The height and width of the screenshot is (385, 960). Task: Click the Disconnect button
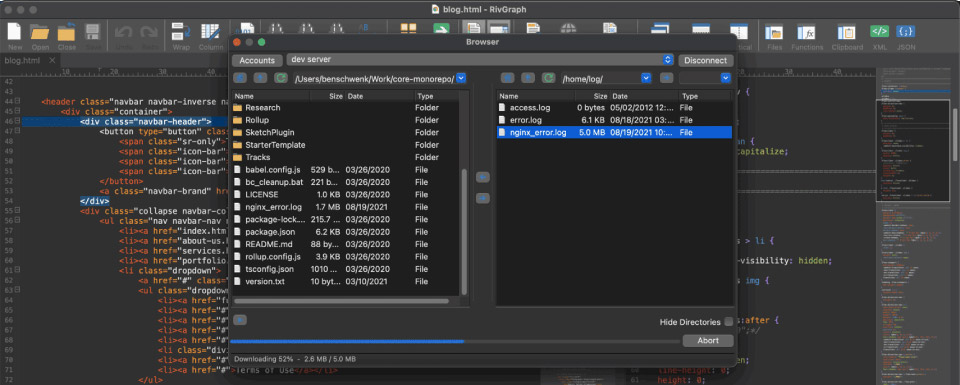coord(705,60)
